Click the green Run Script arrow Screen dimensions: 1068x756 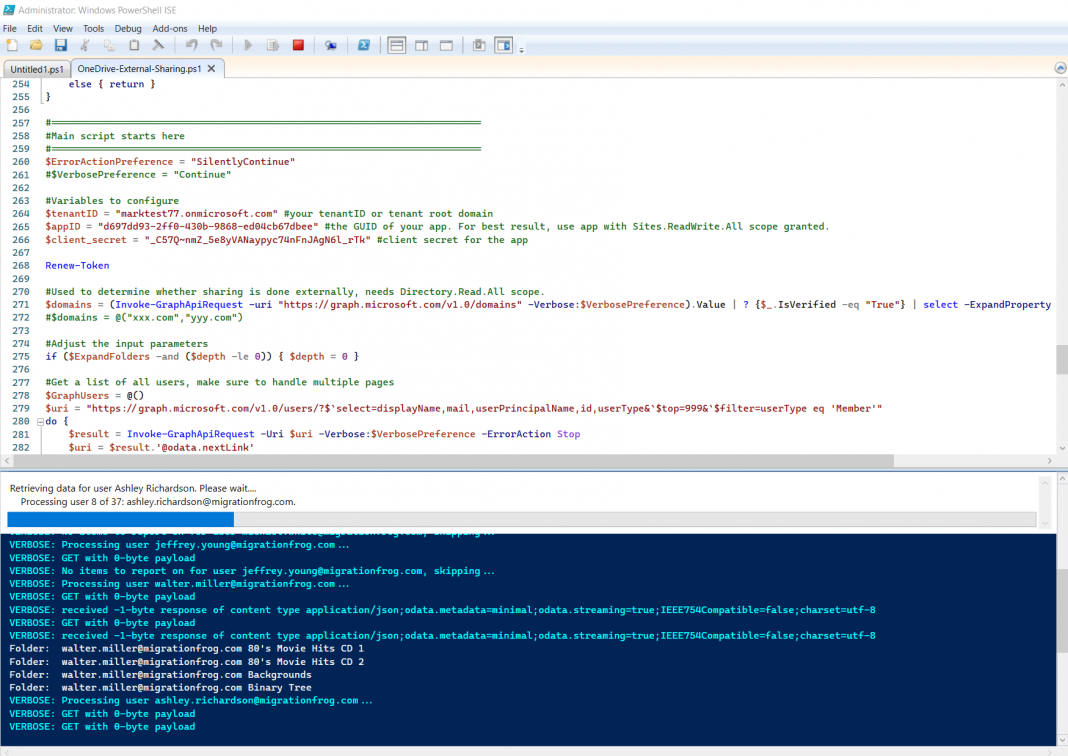click(248, 45)
